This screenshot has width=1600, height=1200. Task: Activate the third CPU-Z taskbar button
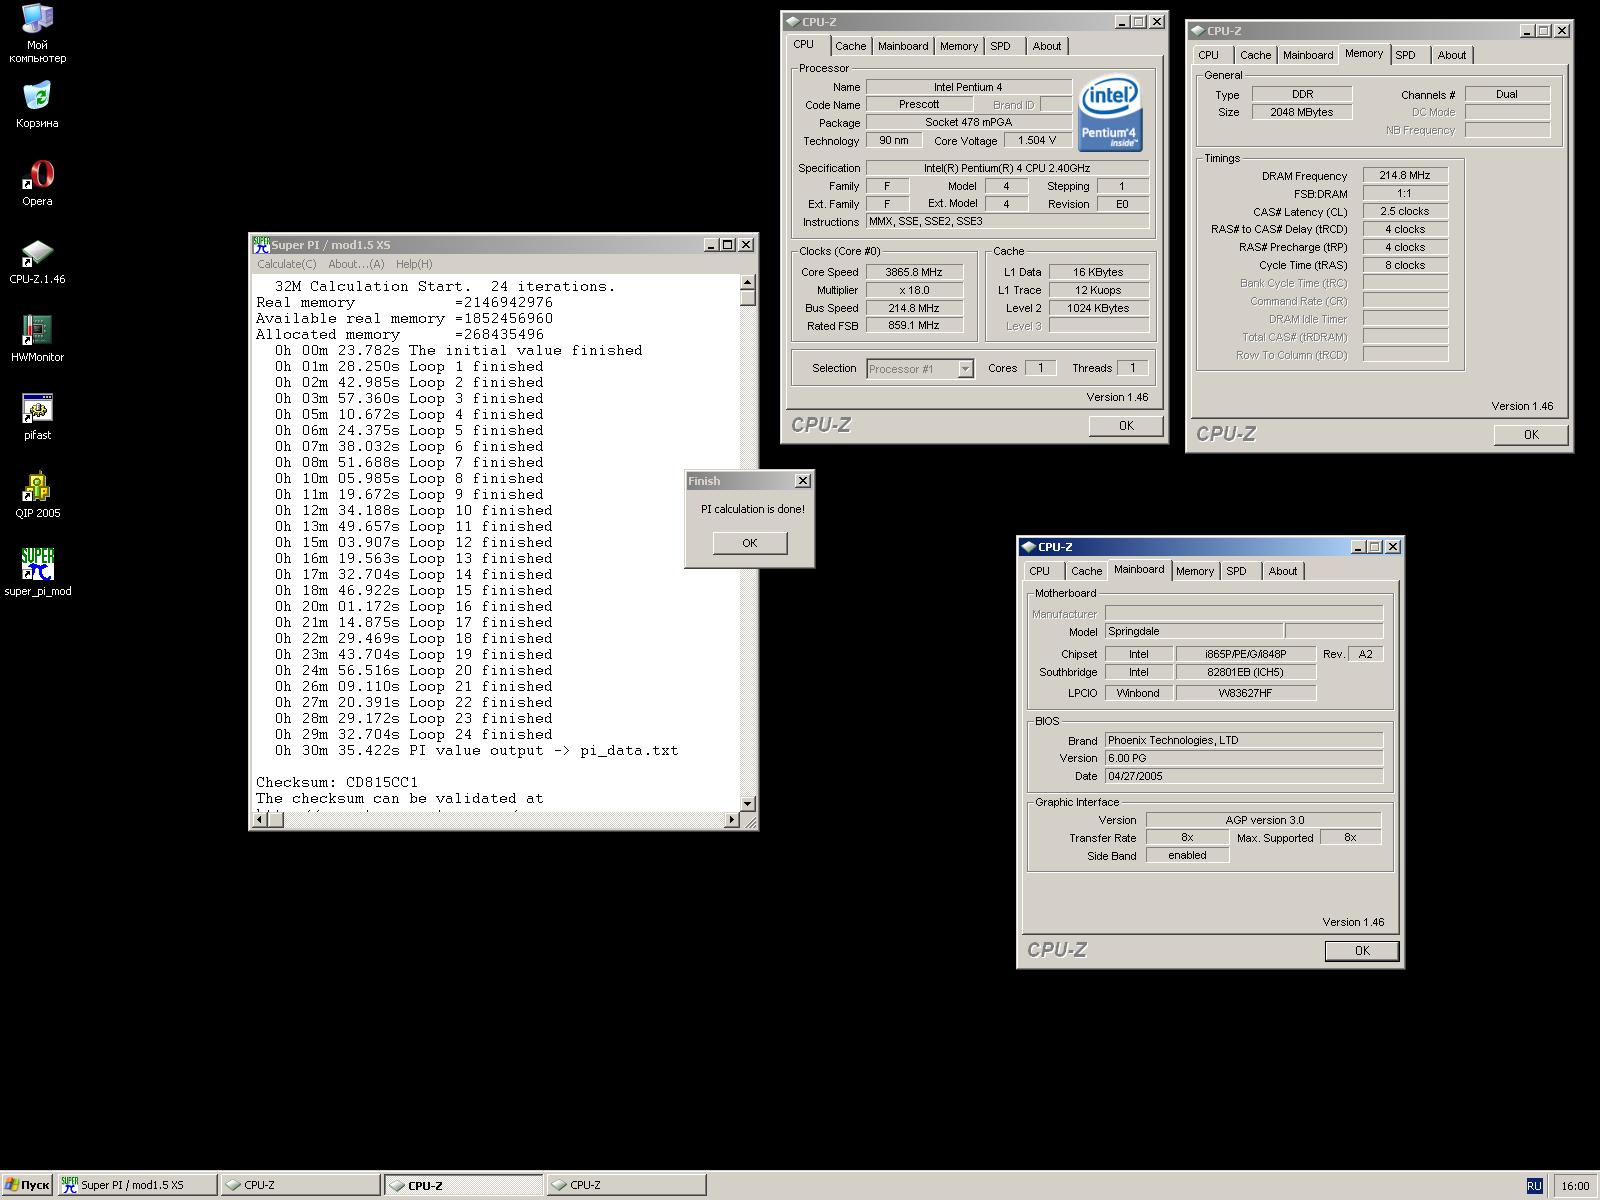click(626, 1185)
